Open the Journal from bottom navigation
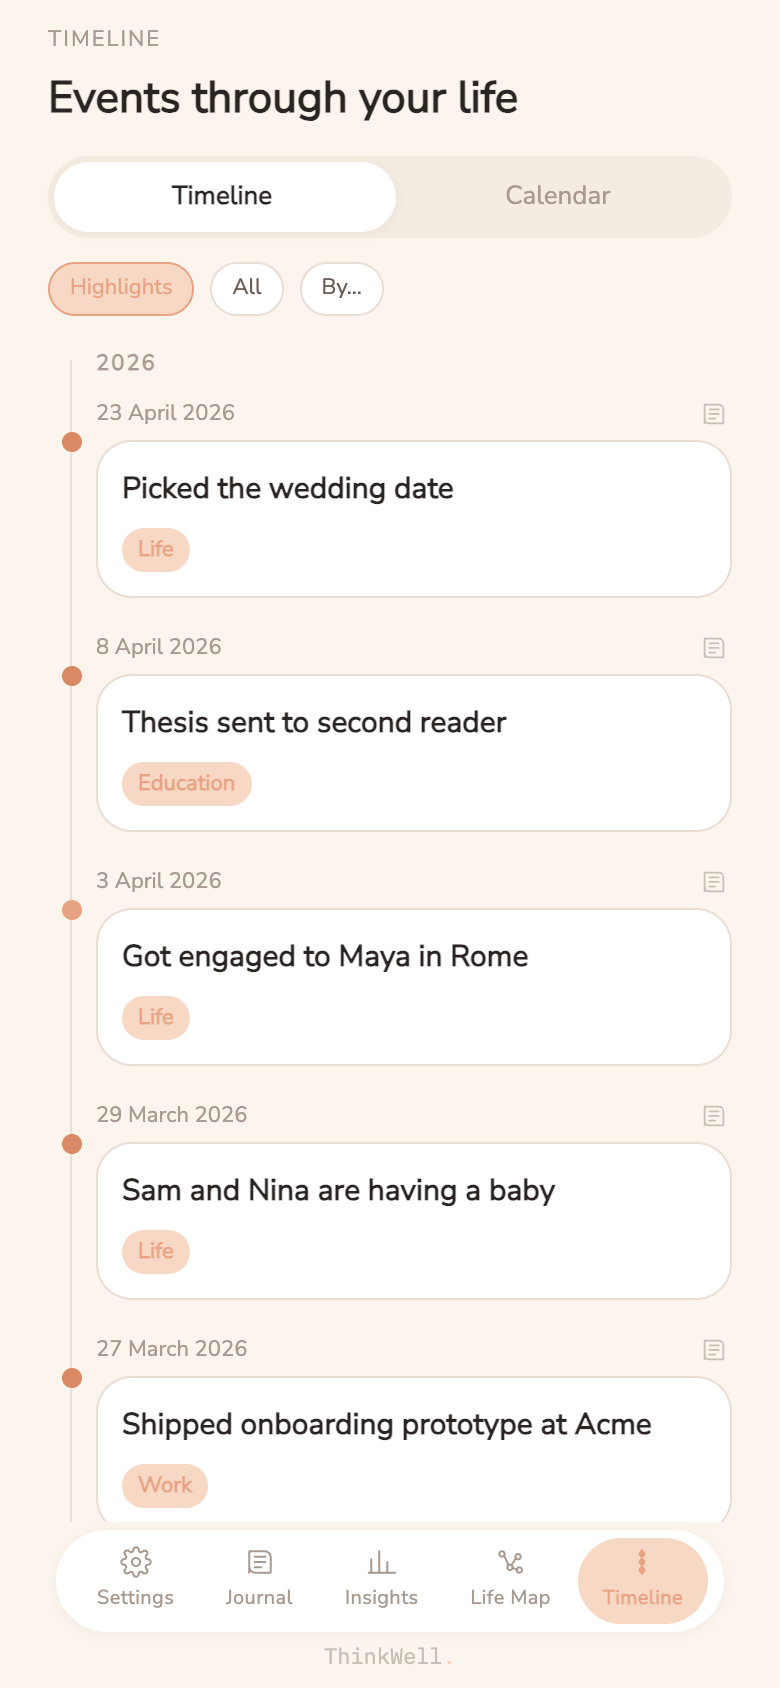Screen dimensions: 780x1688 [x=258, y=1576]
